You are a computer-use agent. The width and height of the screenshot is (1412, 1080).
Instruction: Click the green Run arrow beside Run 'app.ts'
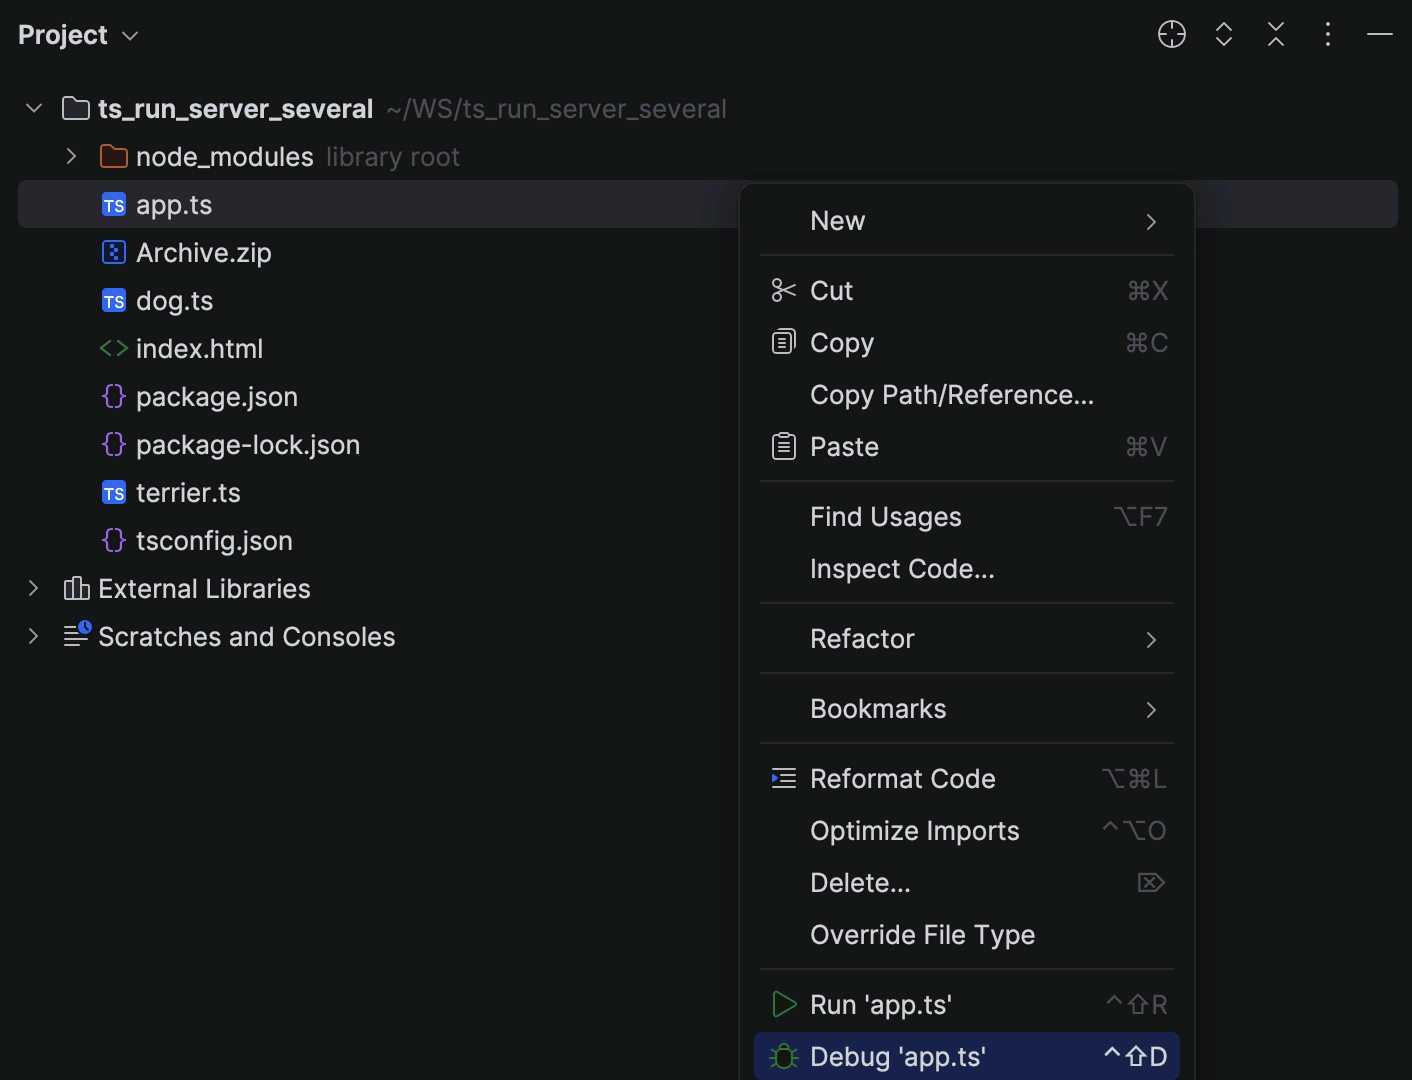point(783,1004)
